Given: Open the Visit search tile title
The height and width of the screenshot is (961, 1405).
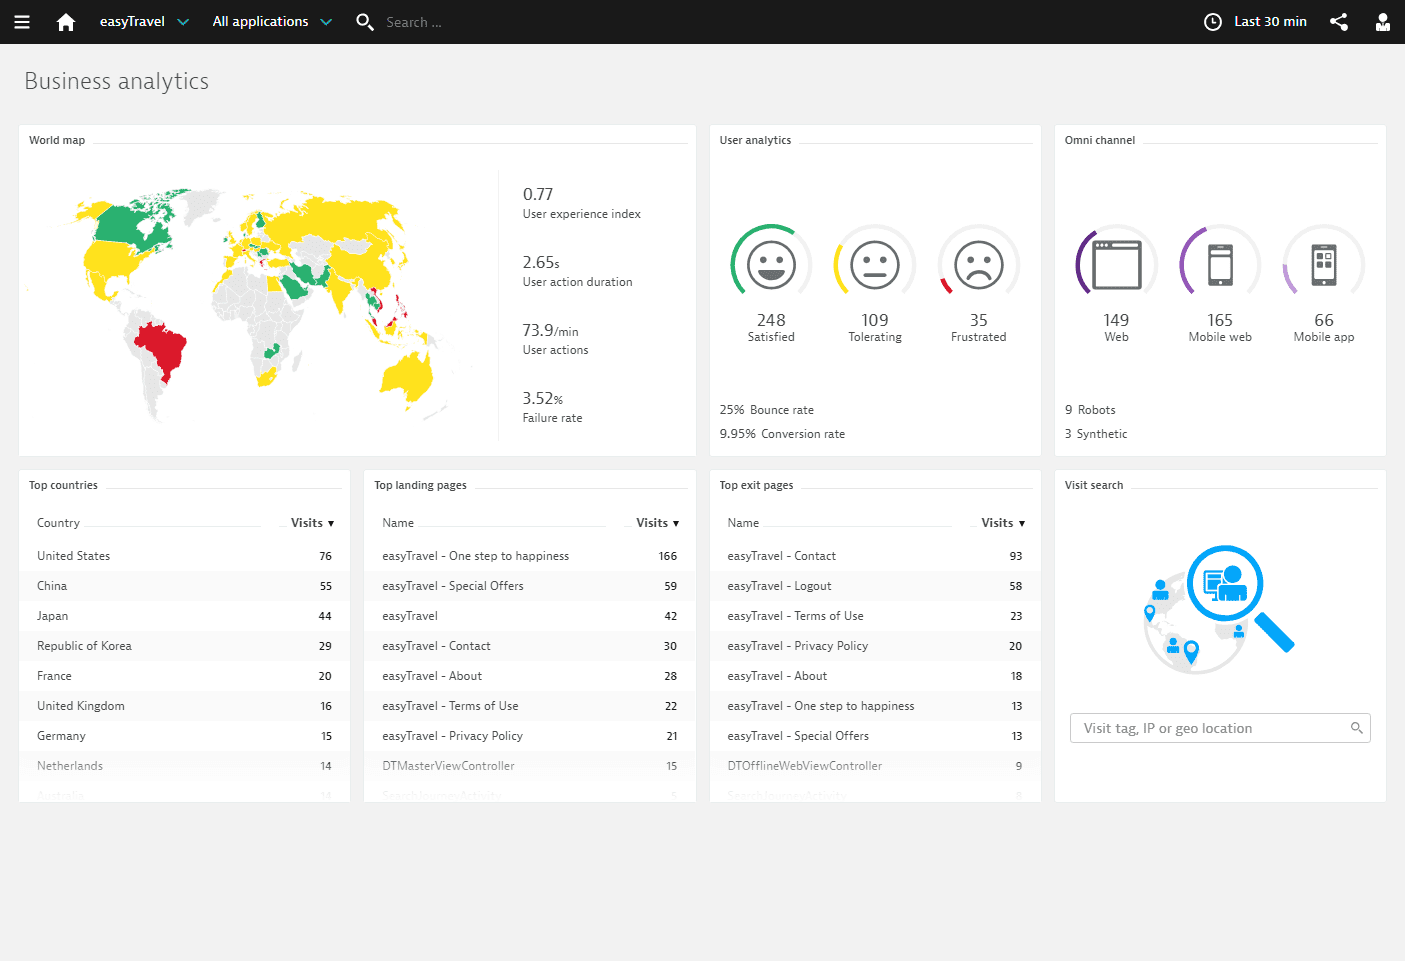Looking at the screenshot, I should (1094, 485).
